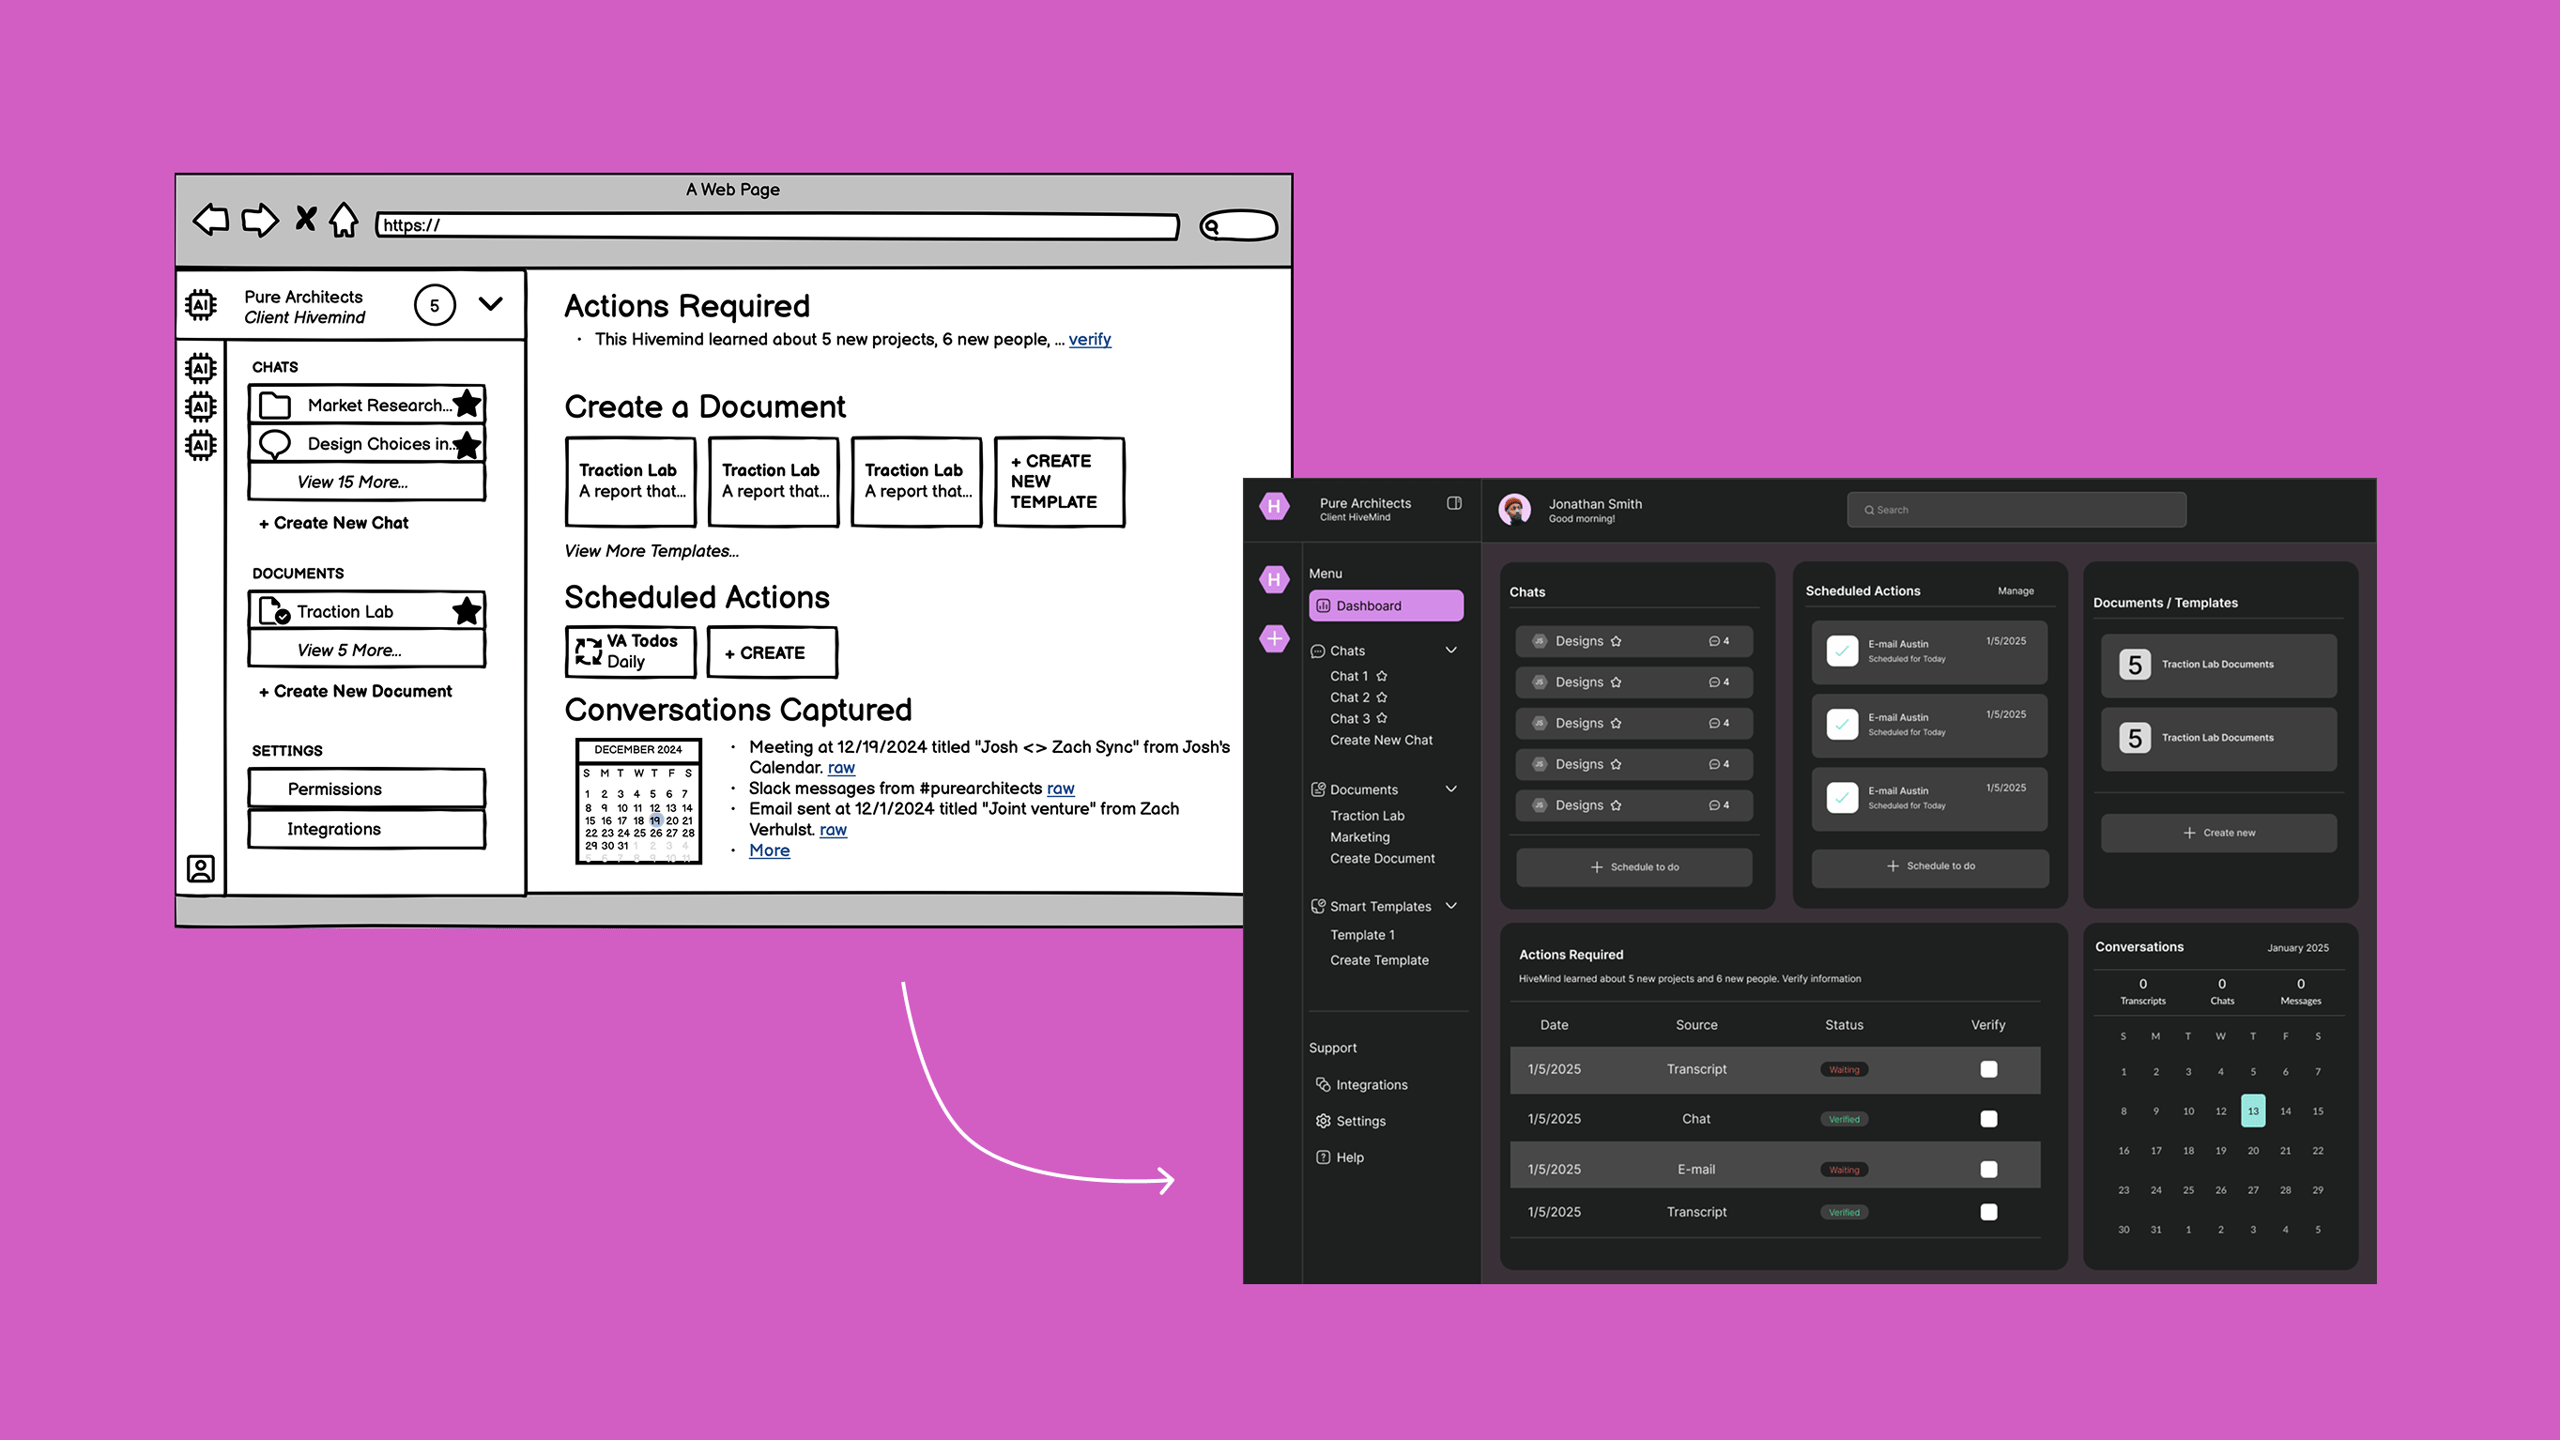Collapse the Chats menu section chevron
This screenshot has width=2560, height=1440.
tap(1451, 650)
